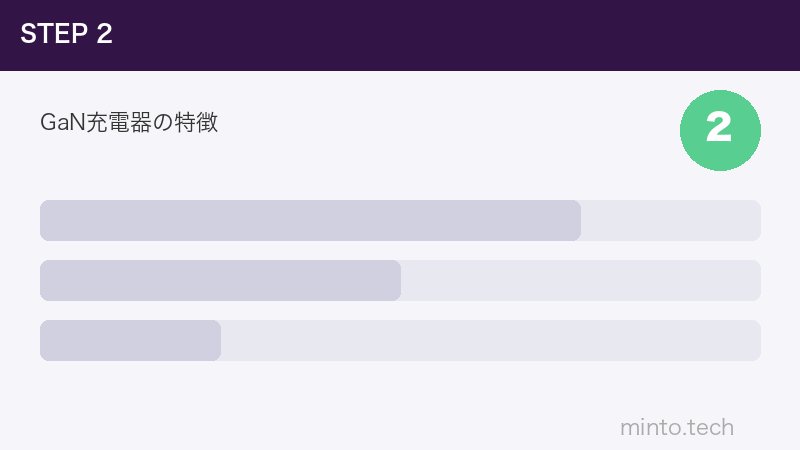Click the unfilled track of the middle bar

(x=580, y=280)
